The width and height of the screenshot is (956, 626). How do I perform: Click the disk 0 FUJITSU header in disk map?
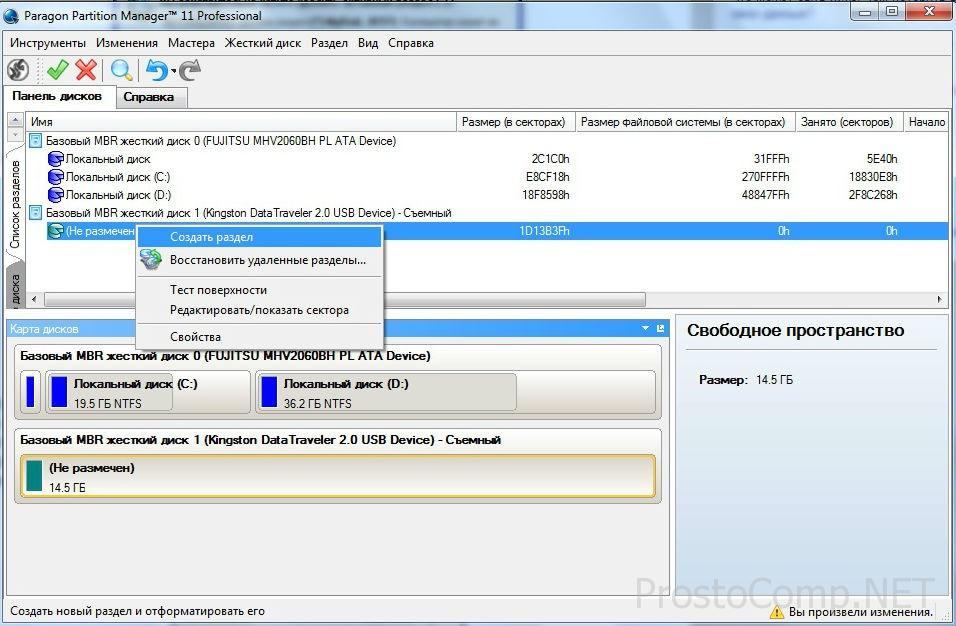pyautogui.click(x=225, y=356)
